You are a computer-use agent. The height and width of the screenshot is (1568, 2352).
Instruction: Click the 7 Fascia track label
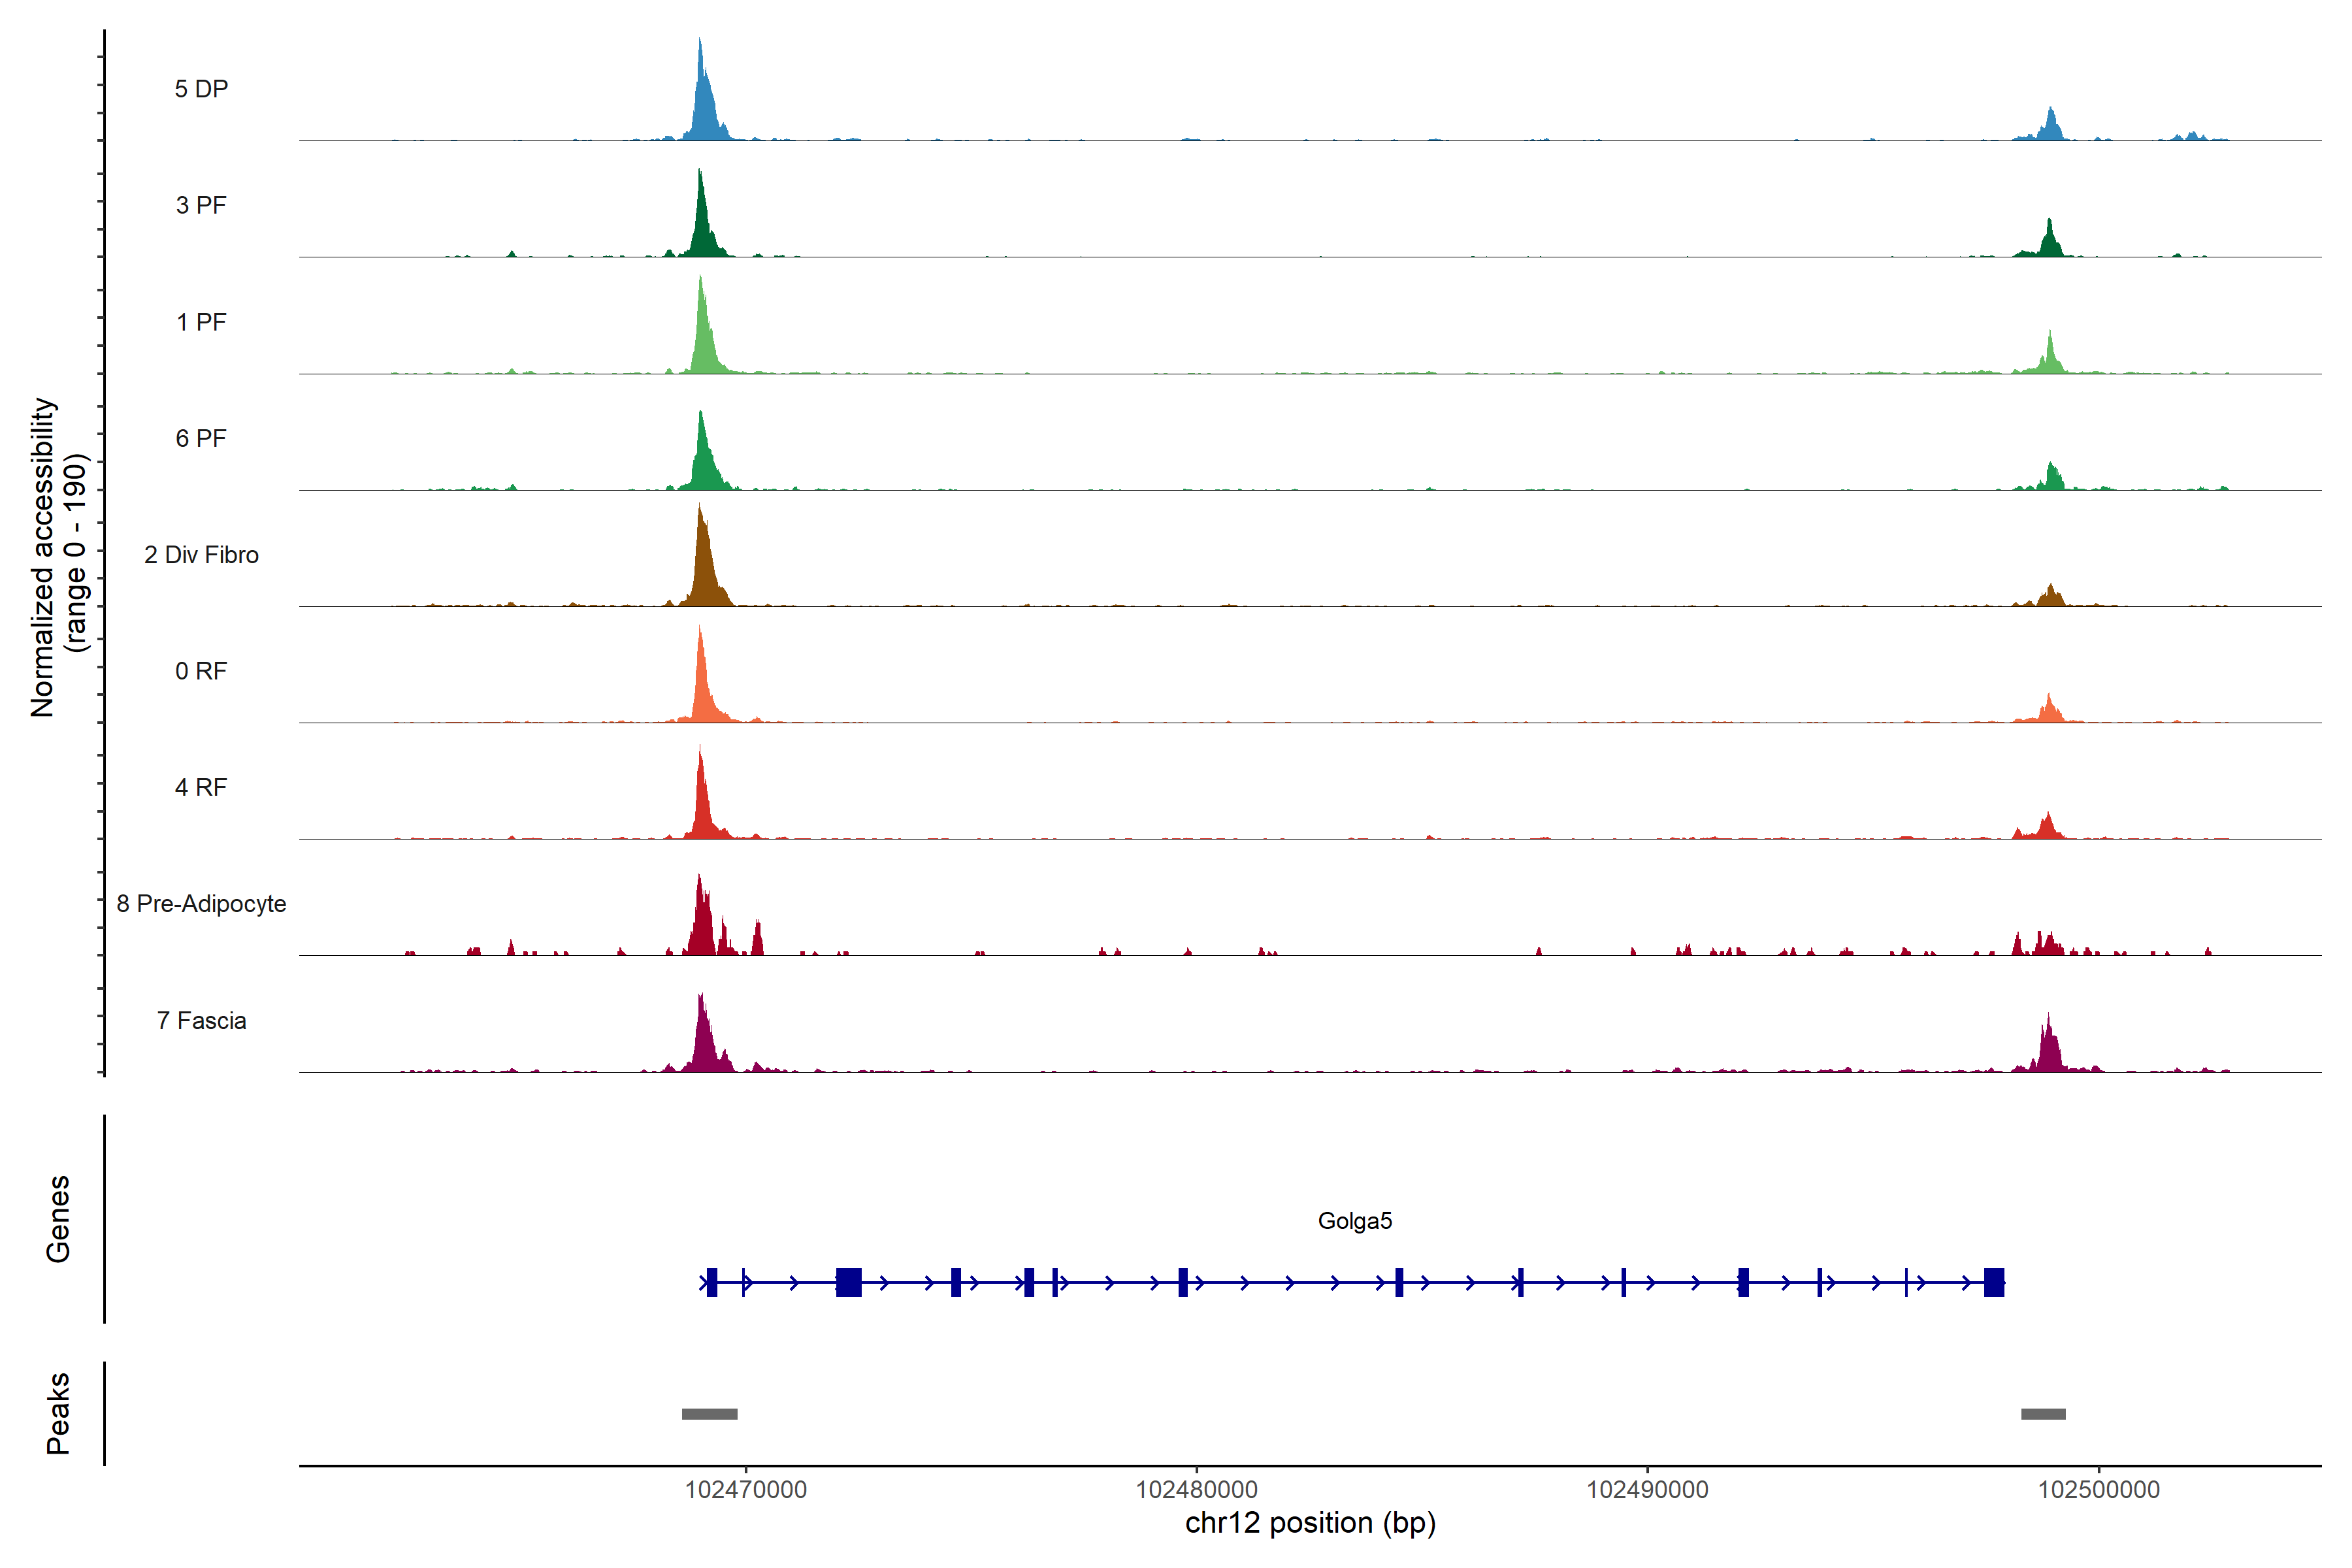click(x=201, y=1021)
